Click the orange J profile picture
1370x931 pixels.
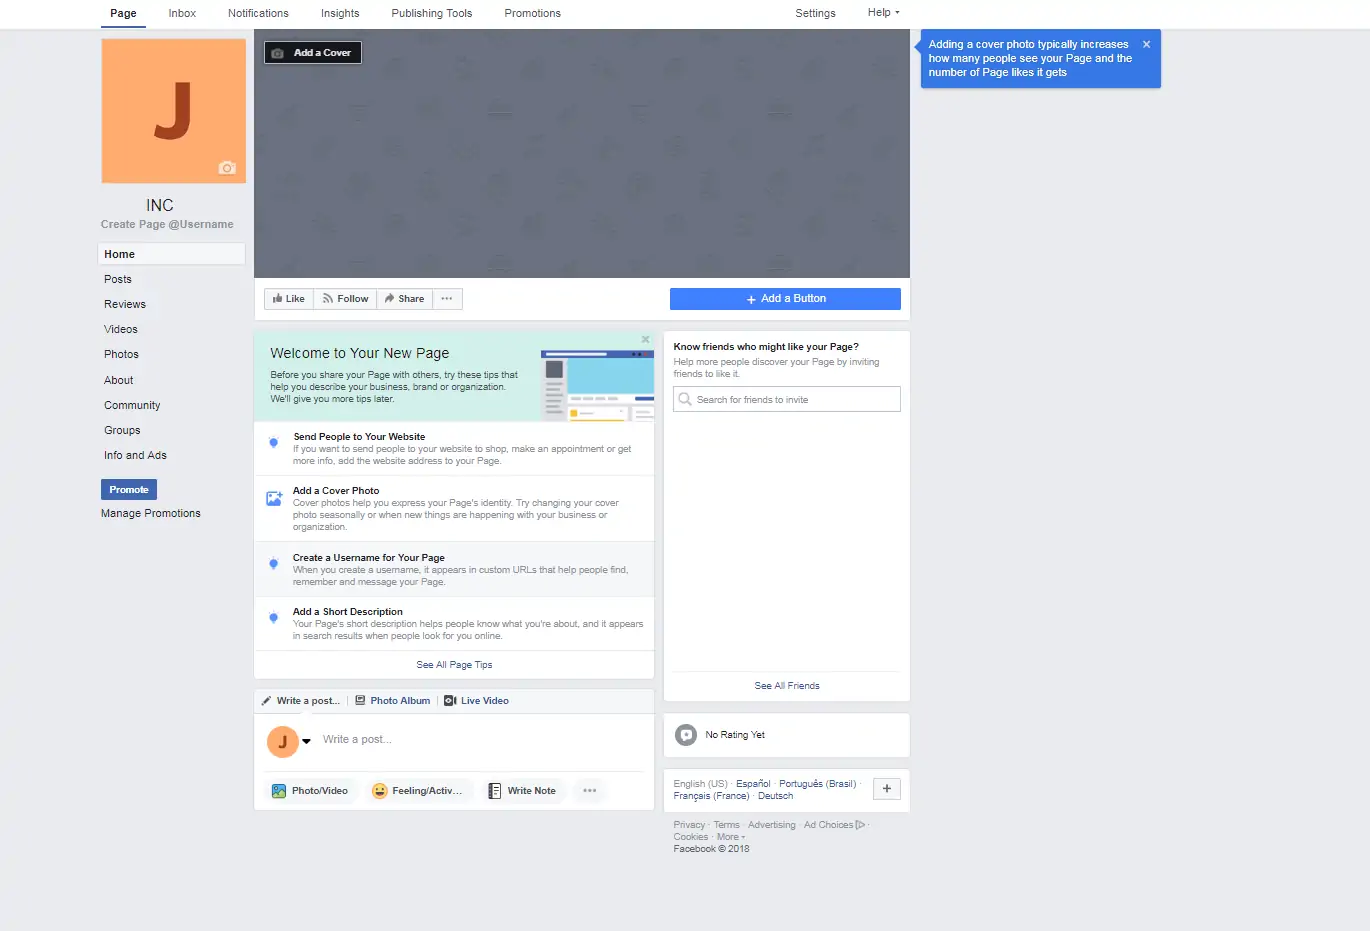(x=174, y=111)
